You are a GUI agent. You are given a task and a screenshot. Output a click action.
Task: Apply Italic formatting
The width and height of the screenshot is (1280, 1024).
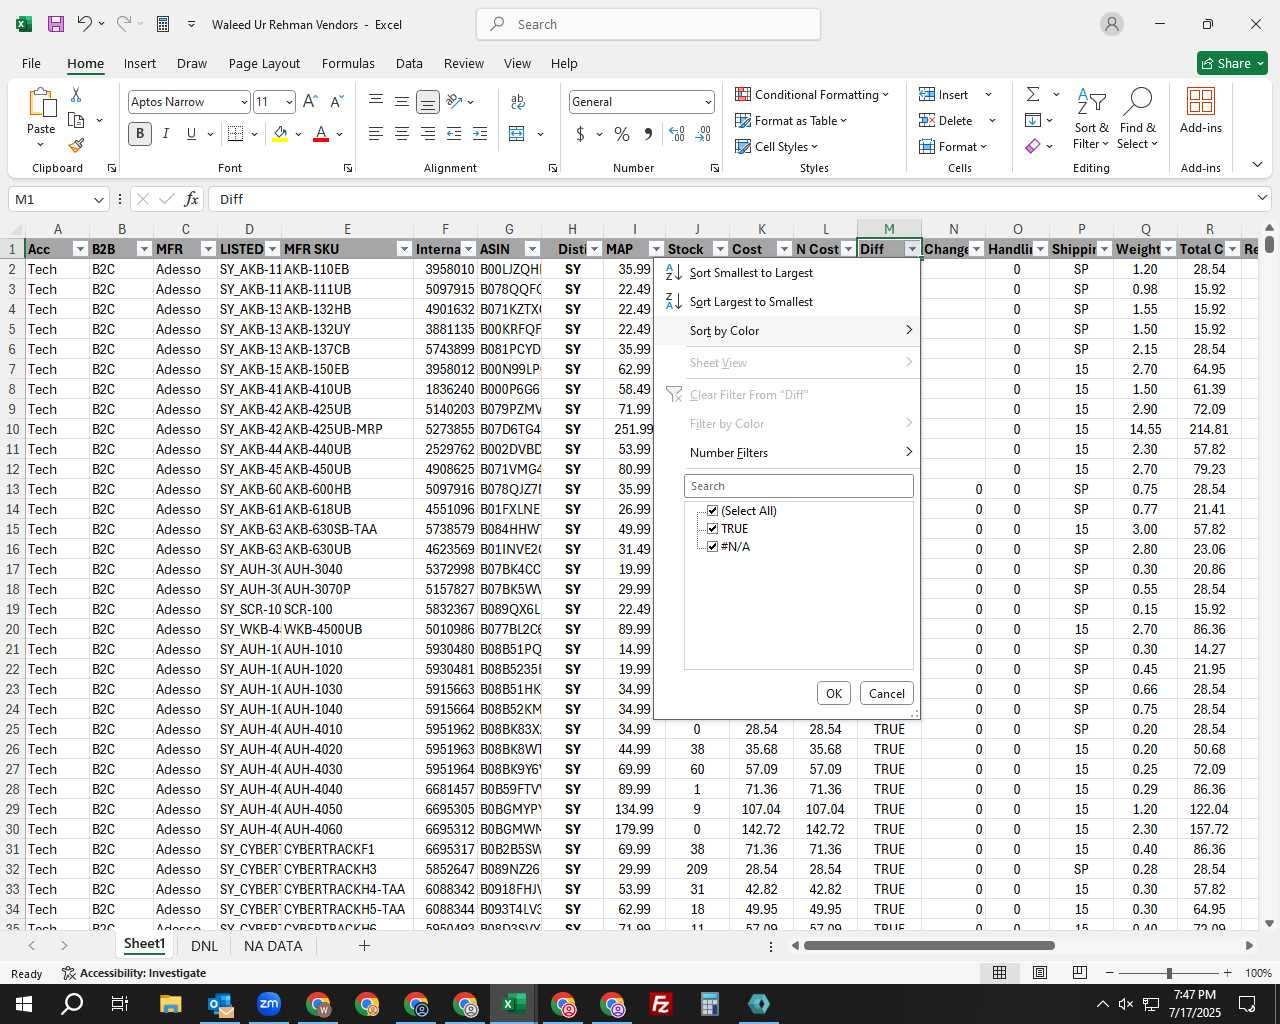[x=165, y=133]
